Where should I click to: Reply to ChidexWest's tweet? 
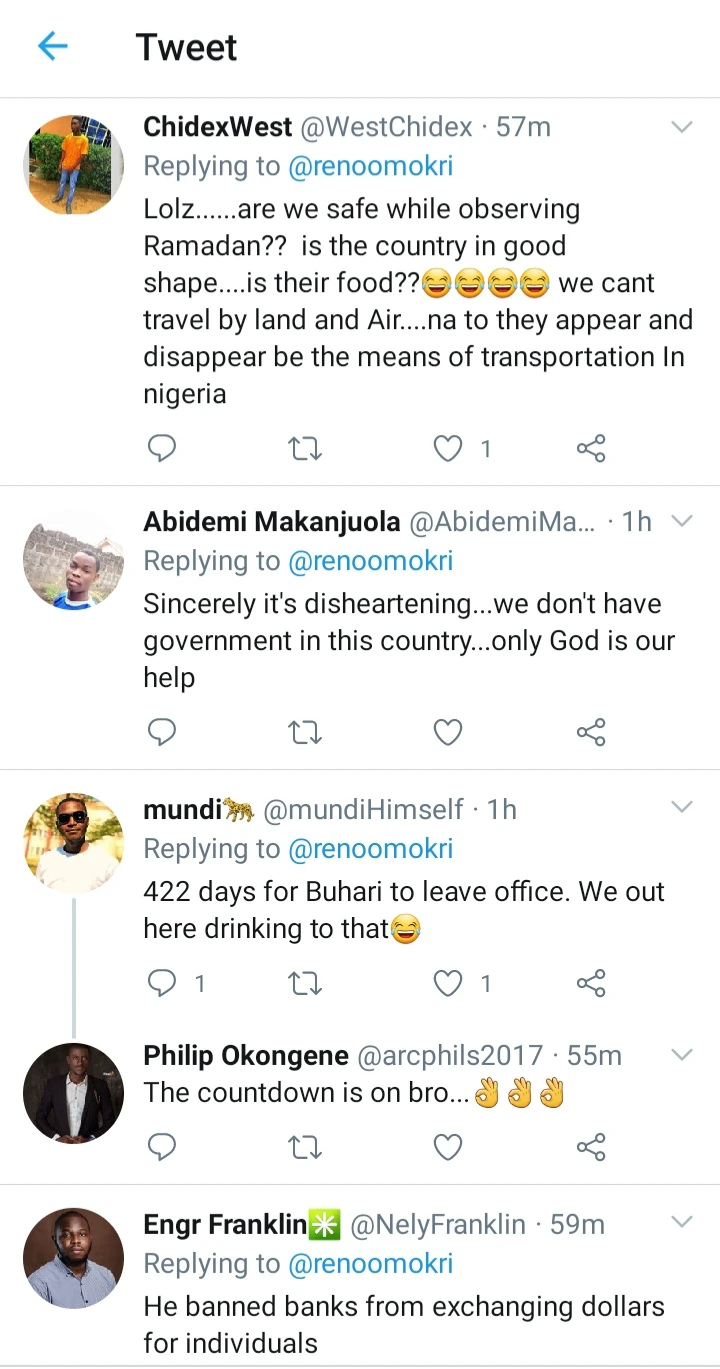click(x=162, y=449)
